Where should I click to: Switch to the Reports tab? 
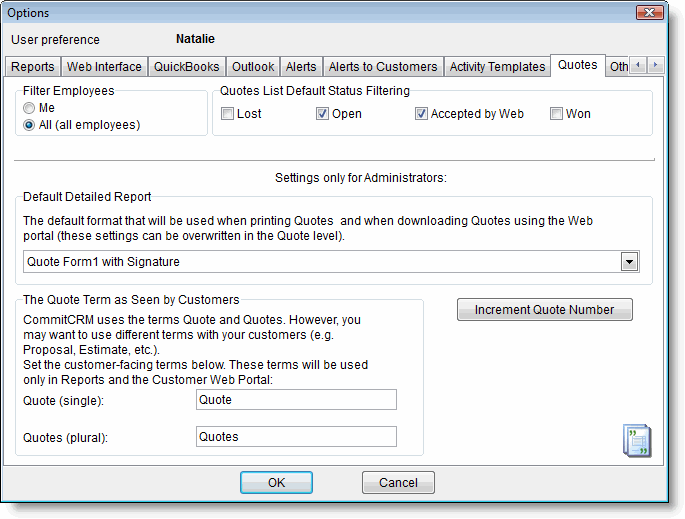(x=33, y=67)
